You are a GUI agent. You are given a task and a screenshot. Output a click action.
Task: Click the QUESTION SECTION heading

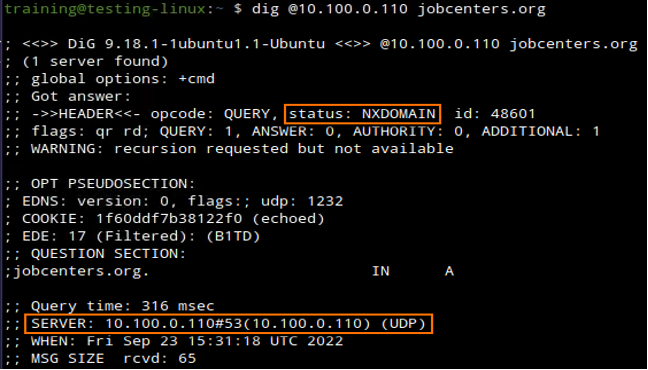click(108, 253)
